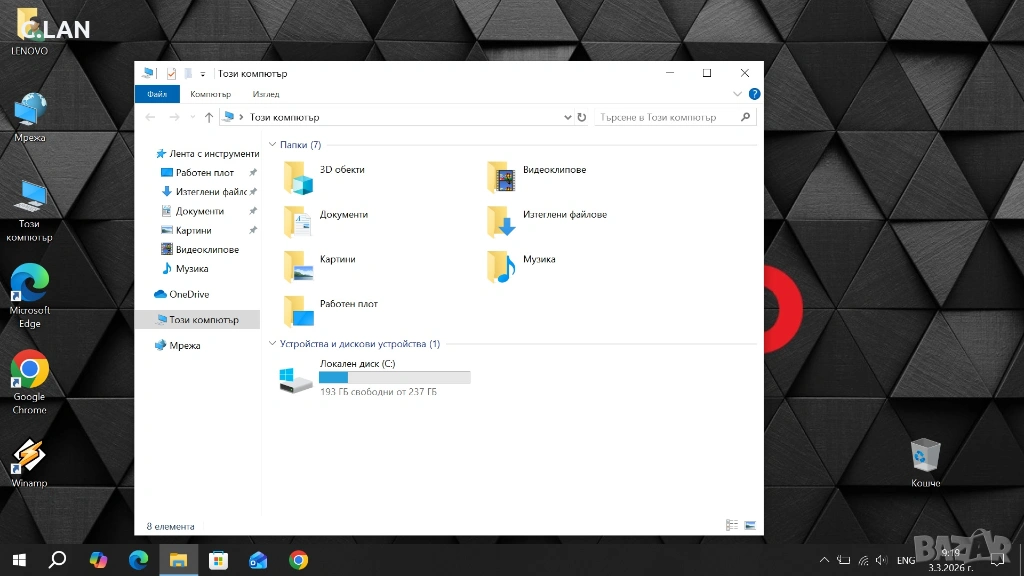This screenshot has height=576, width=1024.
Task: Launch Microsoft Store from the taskbar
Action: 218,560
